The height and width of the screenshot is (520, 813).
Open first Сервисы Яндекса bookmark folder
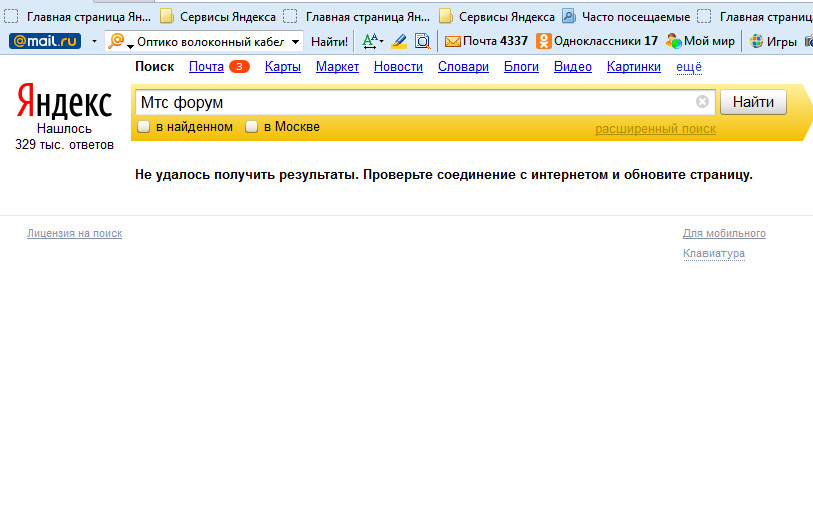(218, 17)
